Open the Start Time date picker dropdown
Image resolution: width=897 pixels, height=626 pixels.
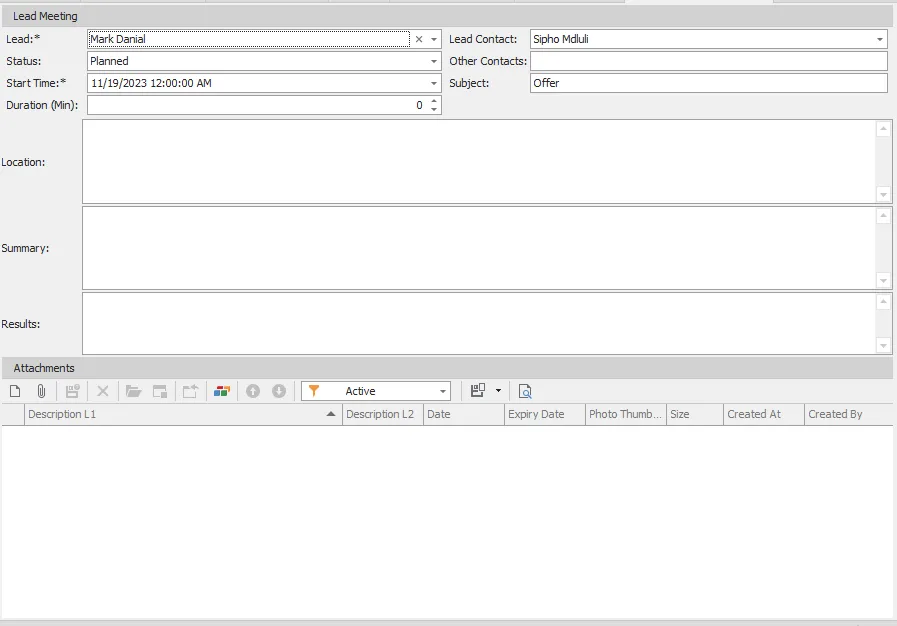pos(434,83)
